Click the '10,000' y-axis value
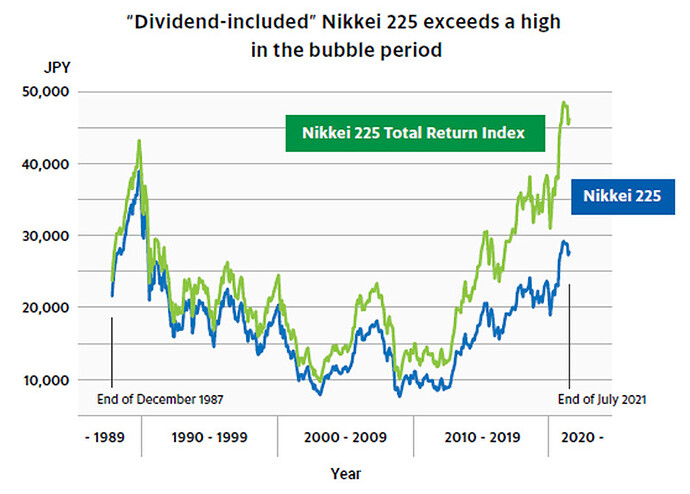Image resolution: width=690 pixels, height=494 pixels. pos(46,381)
